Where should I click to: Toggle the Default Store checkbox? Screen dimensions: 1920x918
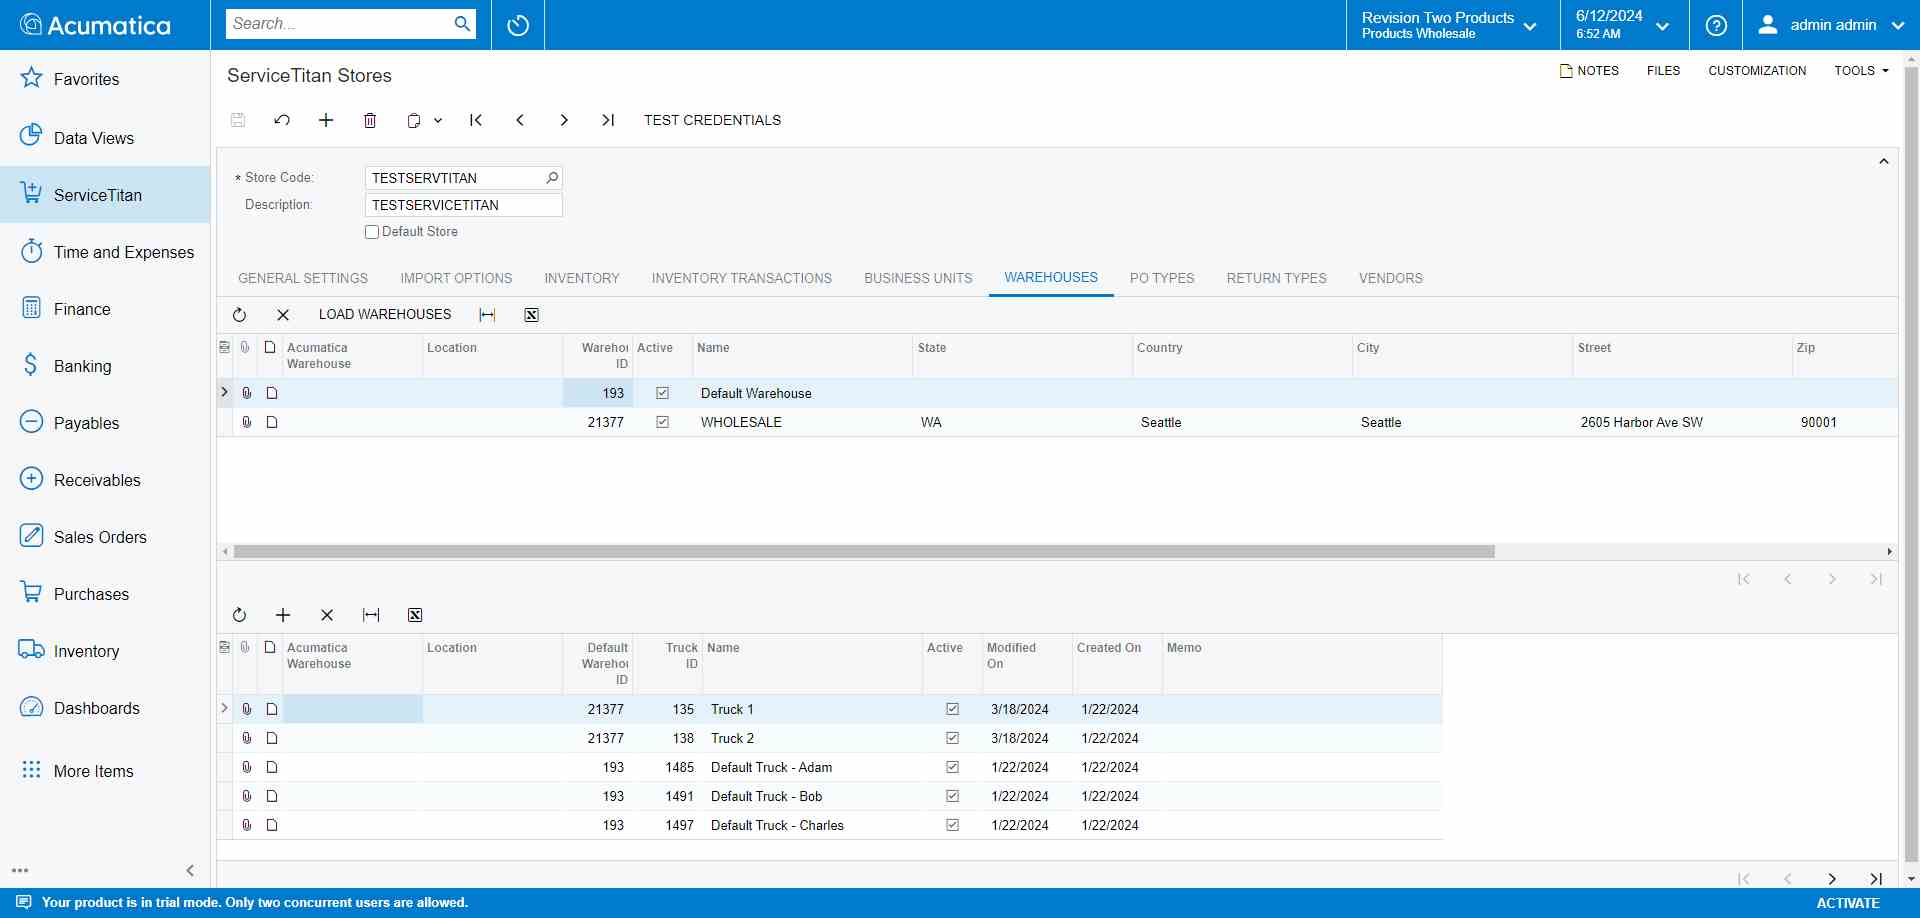click(x=372, y=232)
